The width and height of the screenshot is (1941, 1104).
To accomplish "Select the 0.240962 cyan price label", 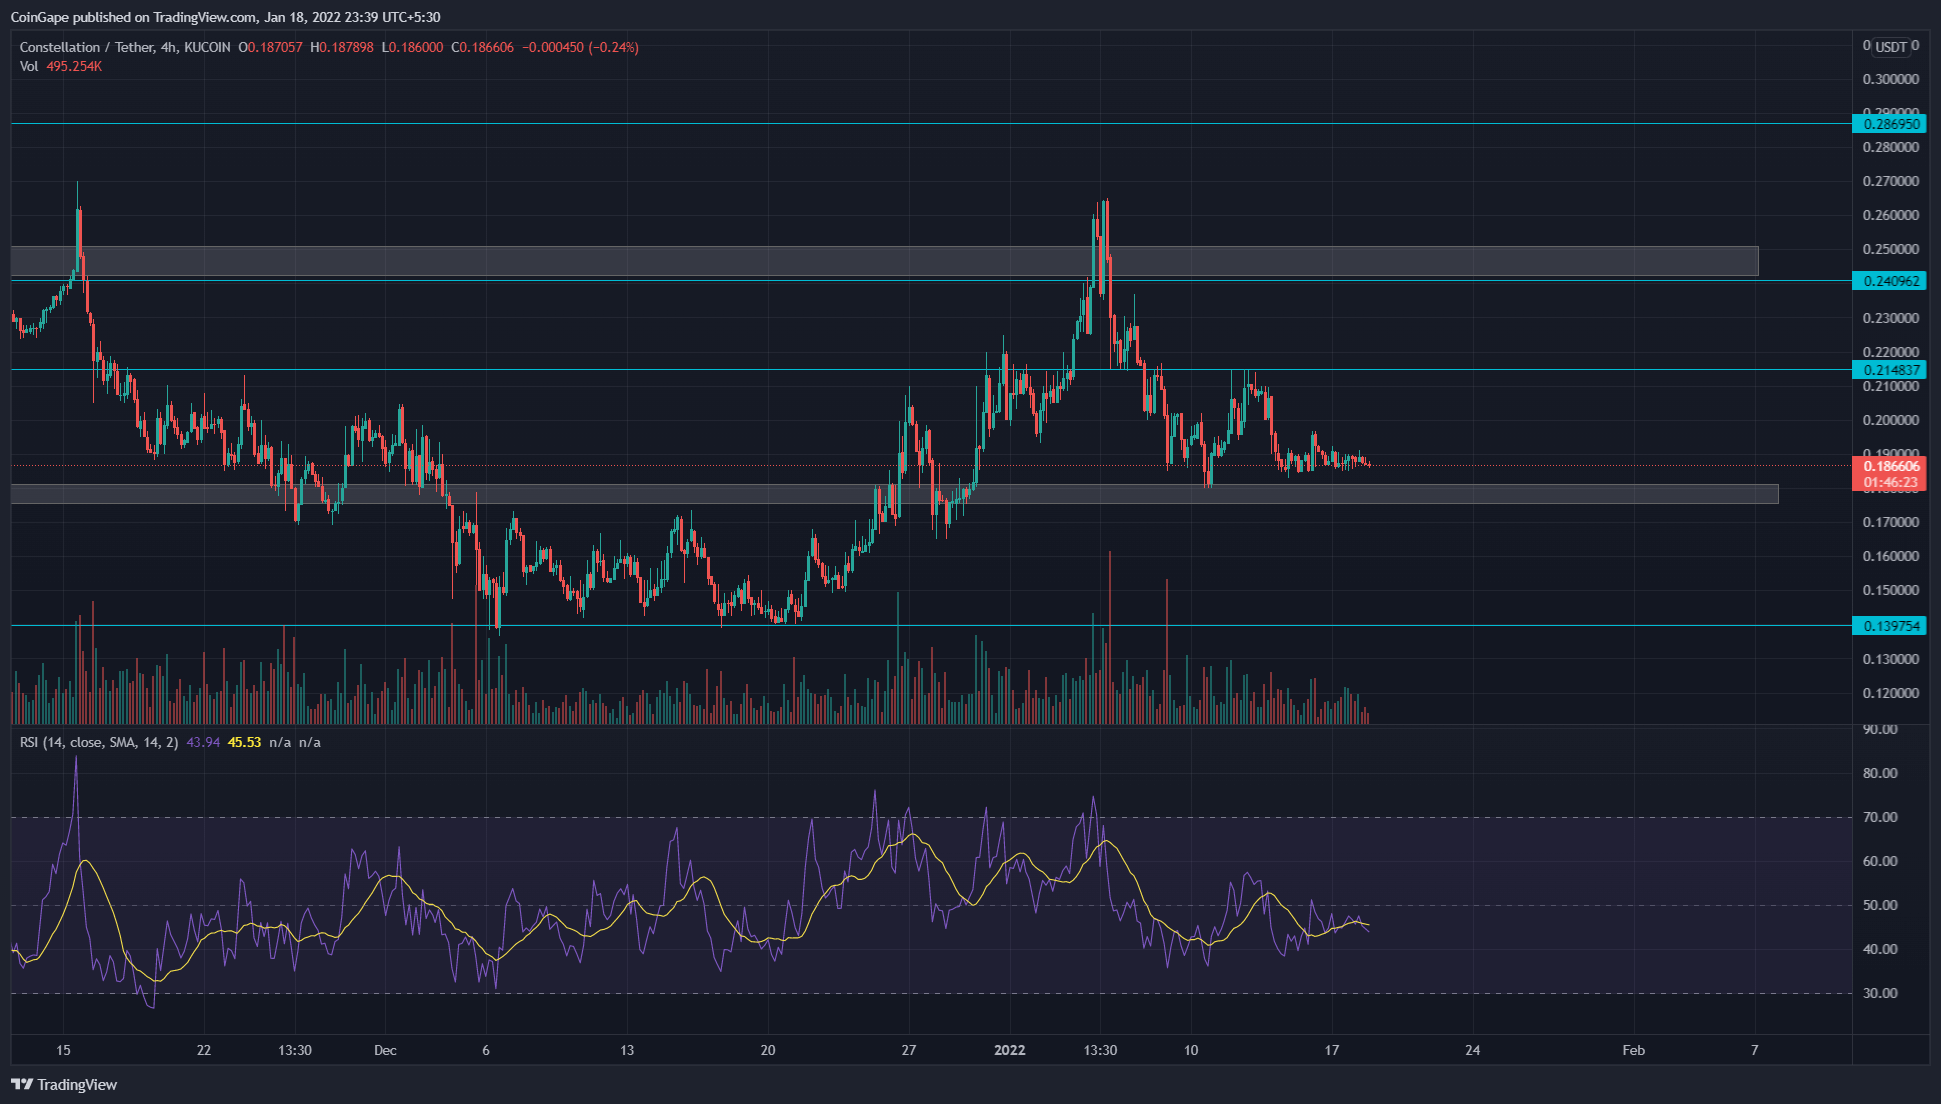I will tap(1888, 281).
